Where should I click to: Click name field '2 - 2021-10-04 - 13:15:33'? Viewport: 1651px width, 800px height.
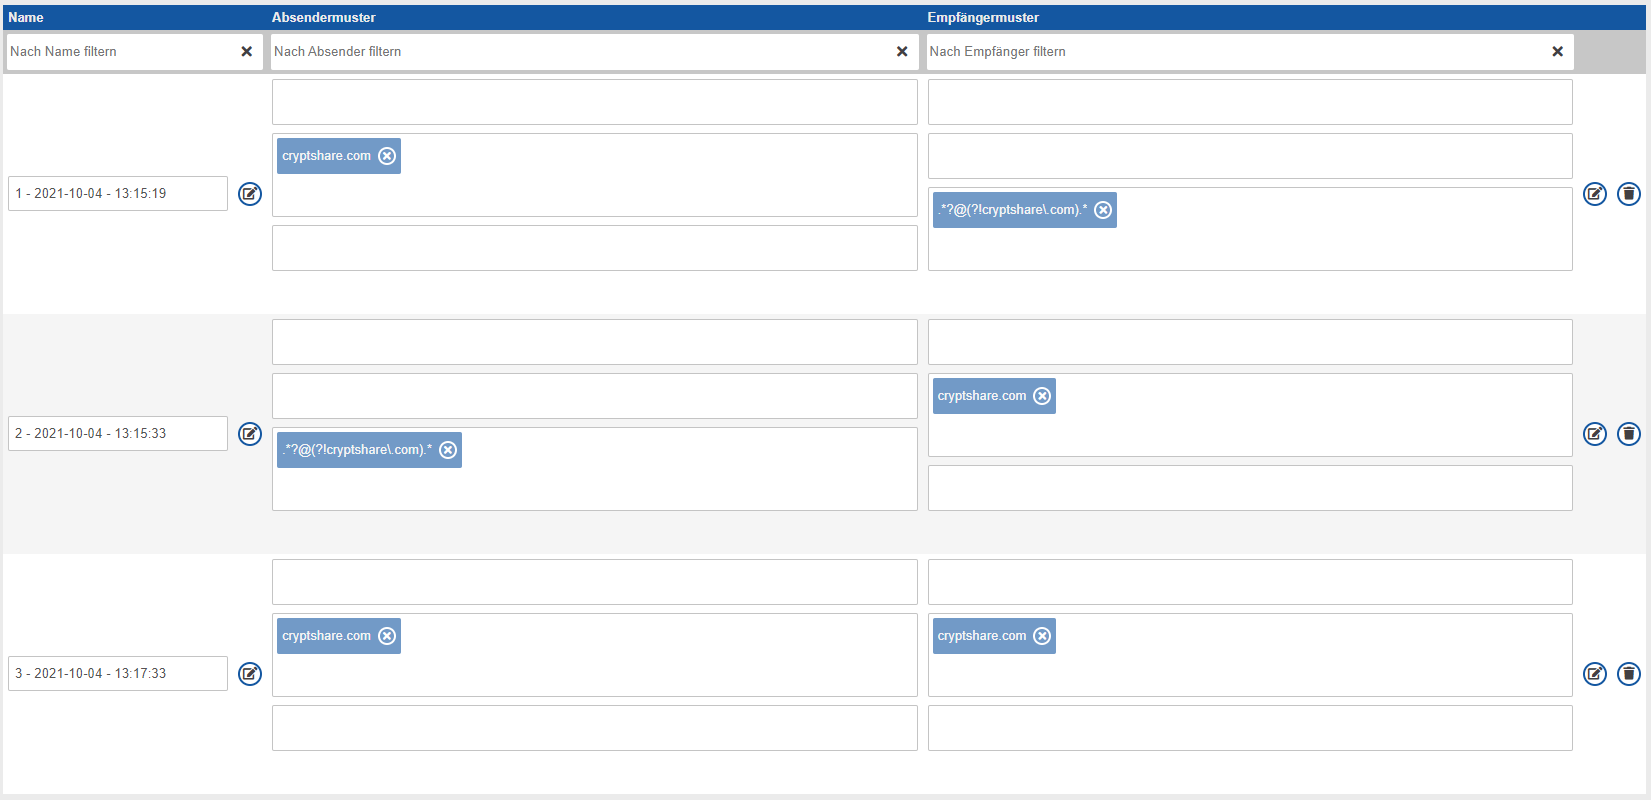[118, 434]
